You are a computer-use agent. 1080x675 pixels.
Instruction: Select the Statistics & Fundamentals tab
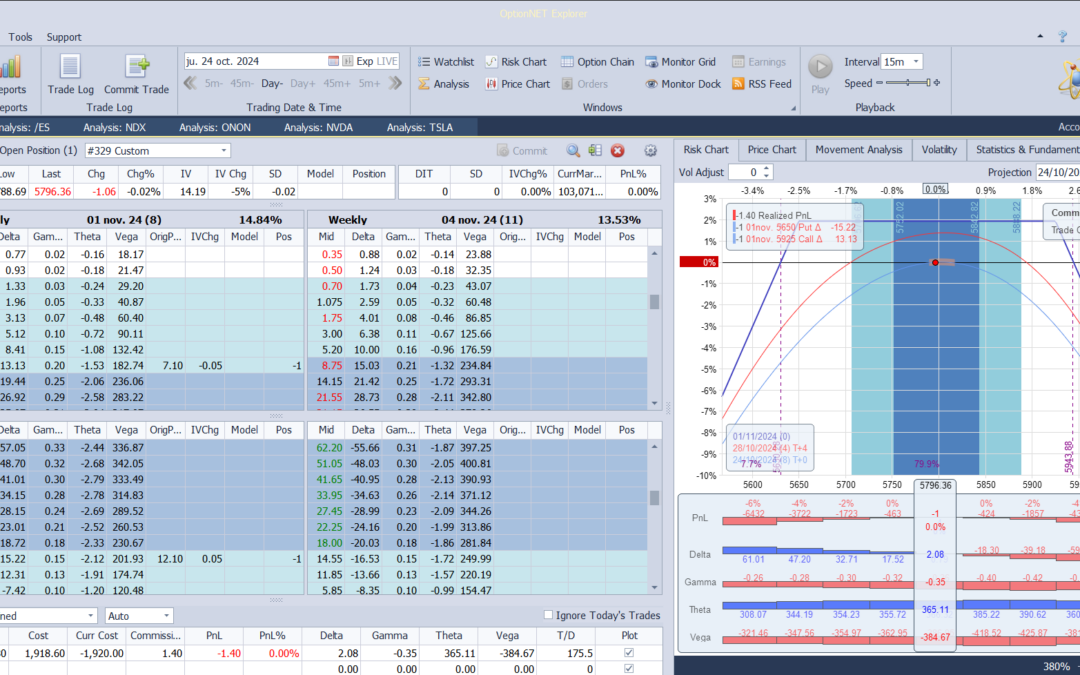[1025, 149]
